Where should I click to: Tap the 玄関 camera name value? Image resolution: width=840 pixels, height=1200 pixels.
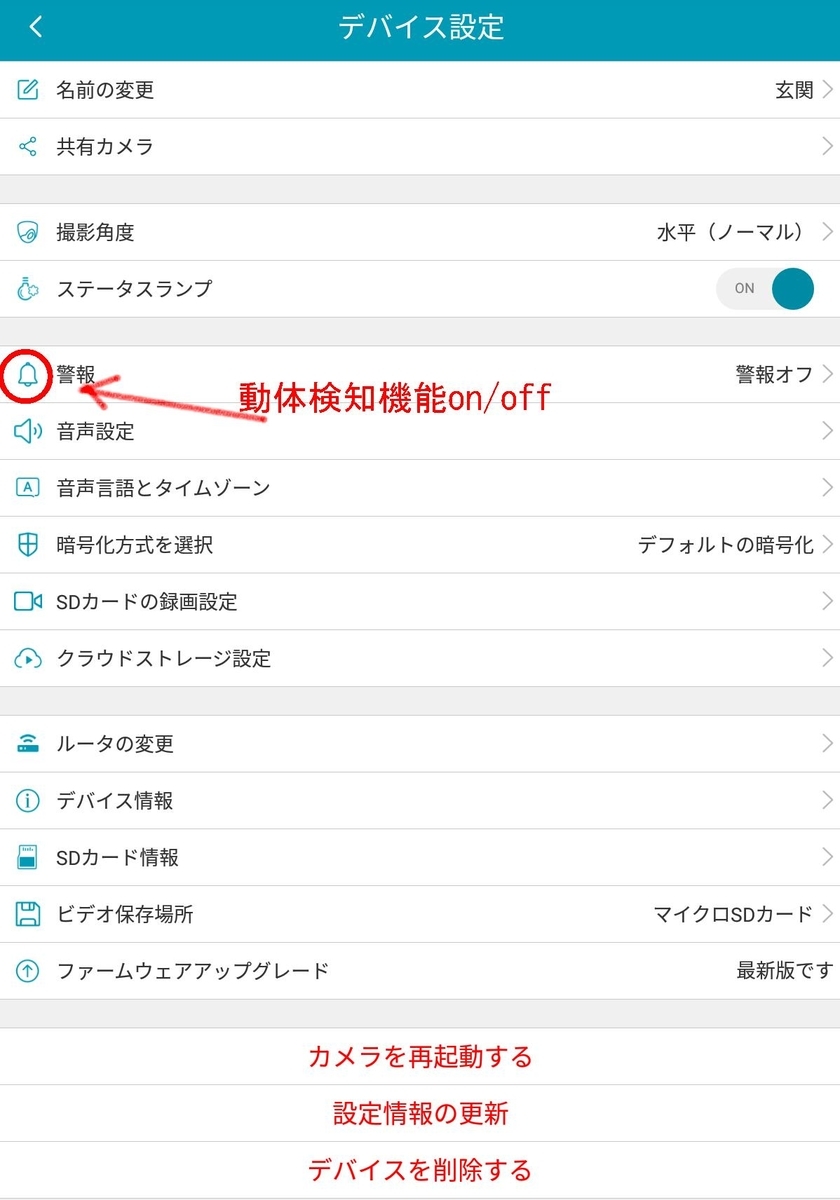[x=795, y=90]
